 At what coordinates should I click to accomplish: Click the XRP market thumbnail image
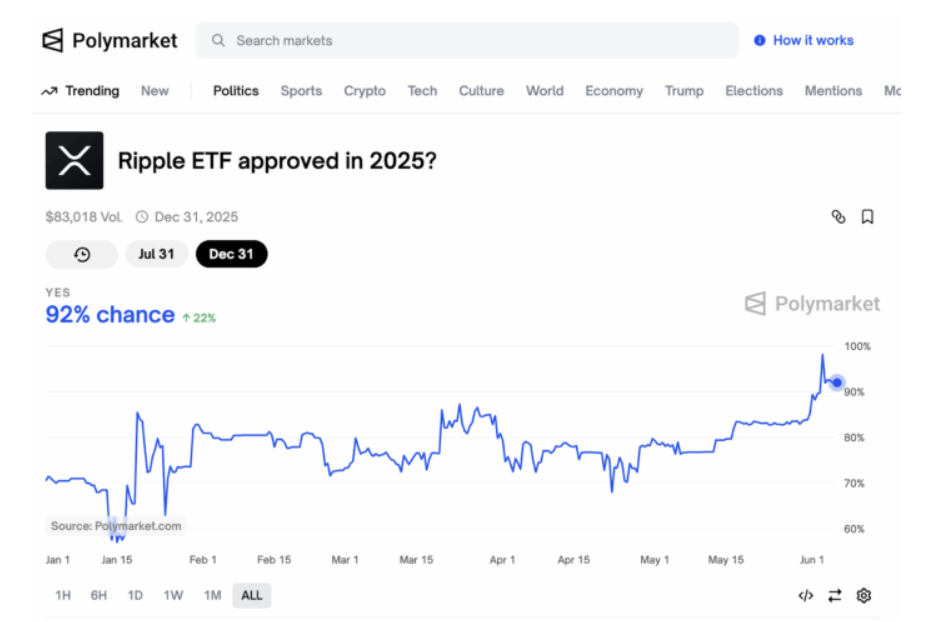pyautogui.click(x=74, y=160)
